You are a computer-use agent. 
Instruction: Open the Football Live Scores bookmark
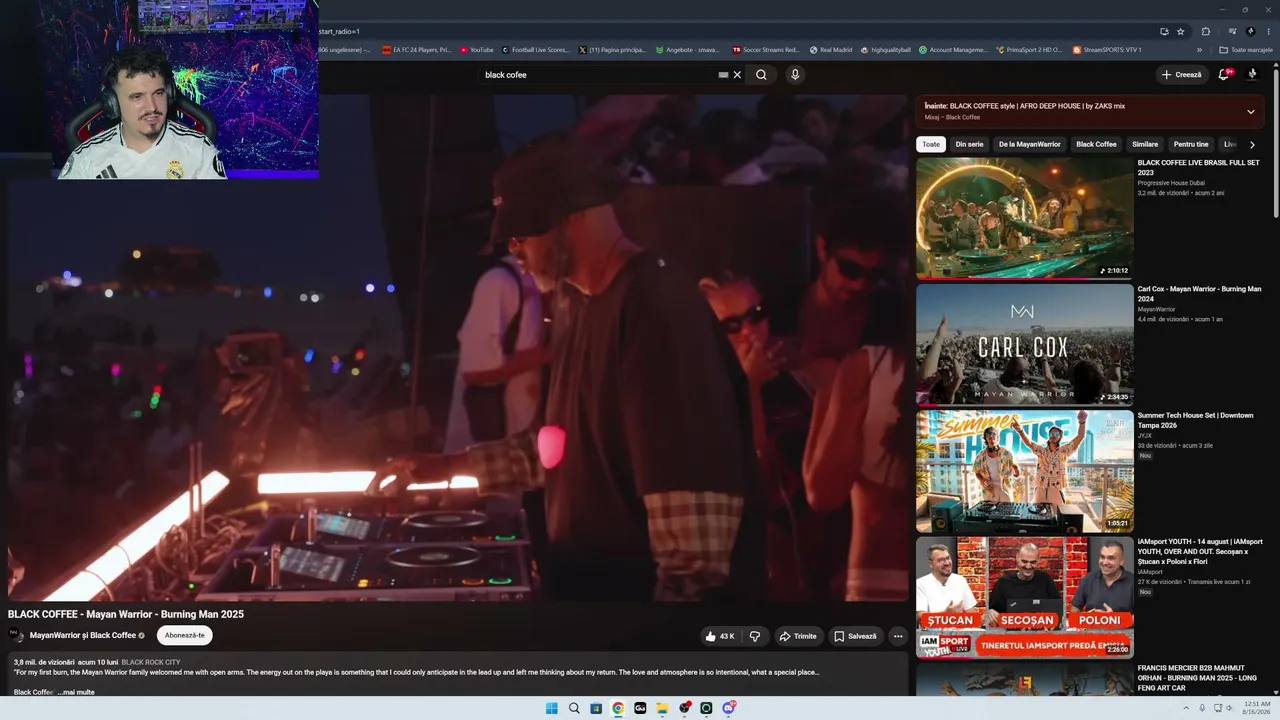(536, 49)
